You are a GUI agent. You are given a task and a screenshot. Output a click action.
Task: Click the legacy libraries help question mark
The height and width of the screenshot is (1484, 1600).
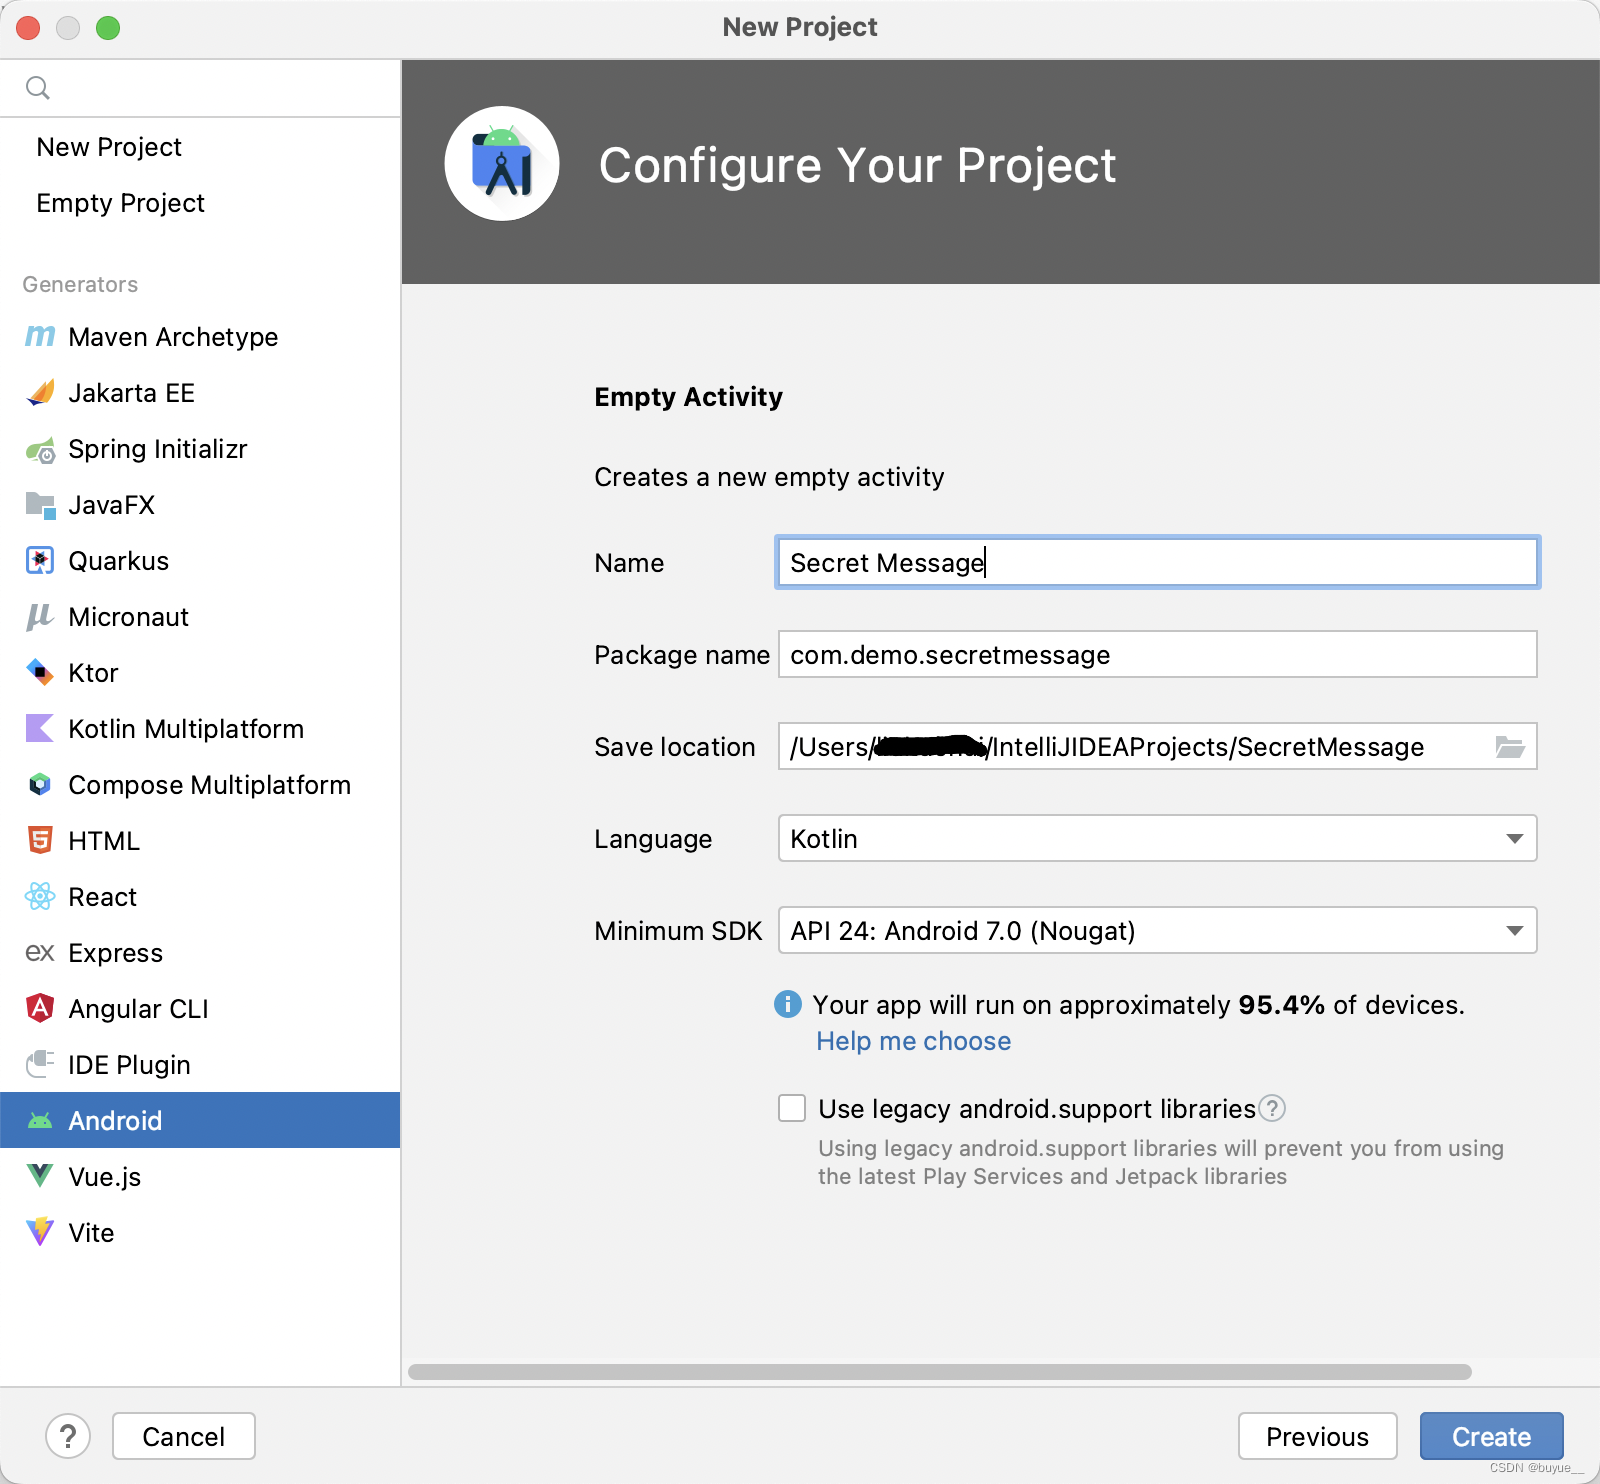tap(1272, 1108)
